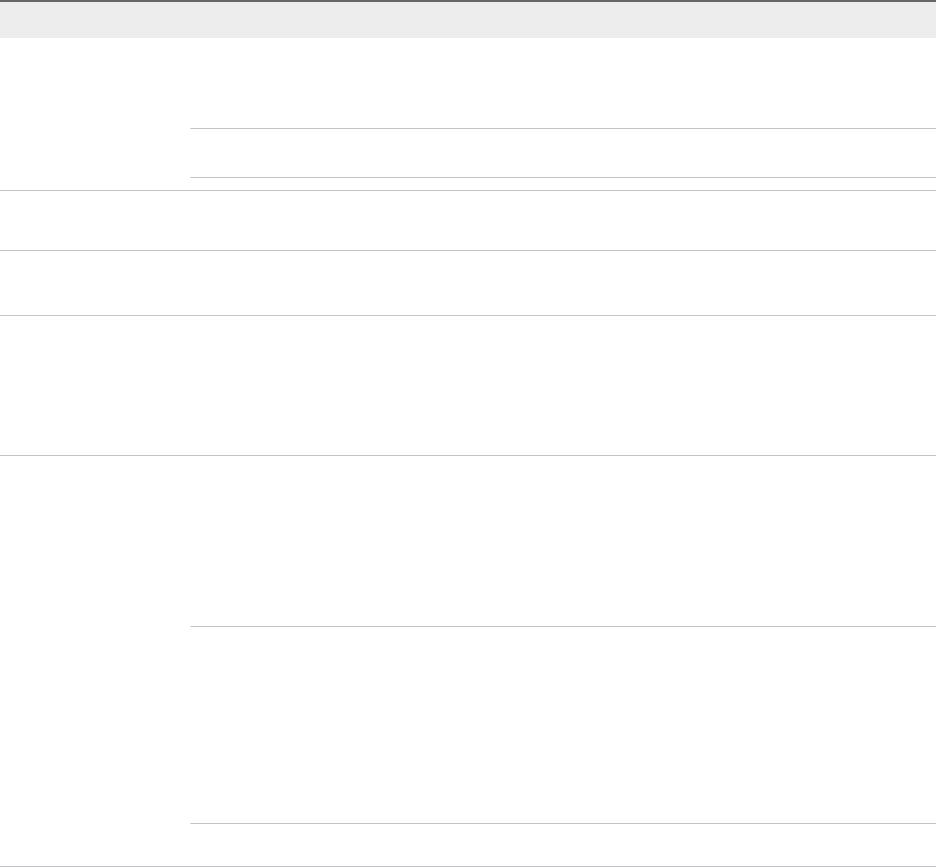Image resolution: width=936 pixels, height=867 pixels.
Task: Click the left cell of the third table row
Action: [x=94, y=283]
